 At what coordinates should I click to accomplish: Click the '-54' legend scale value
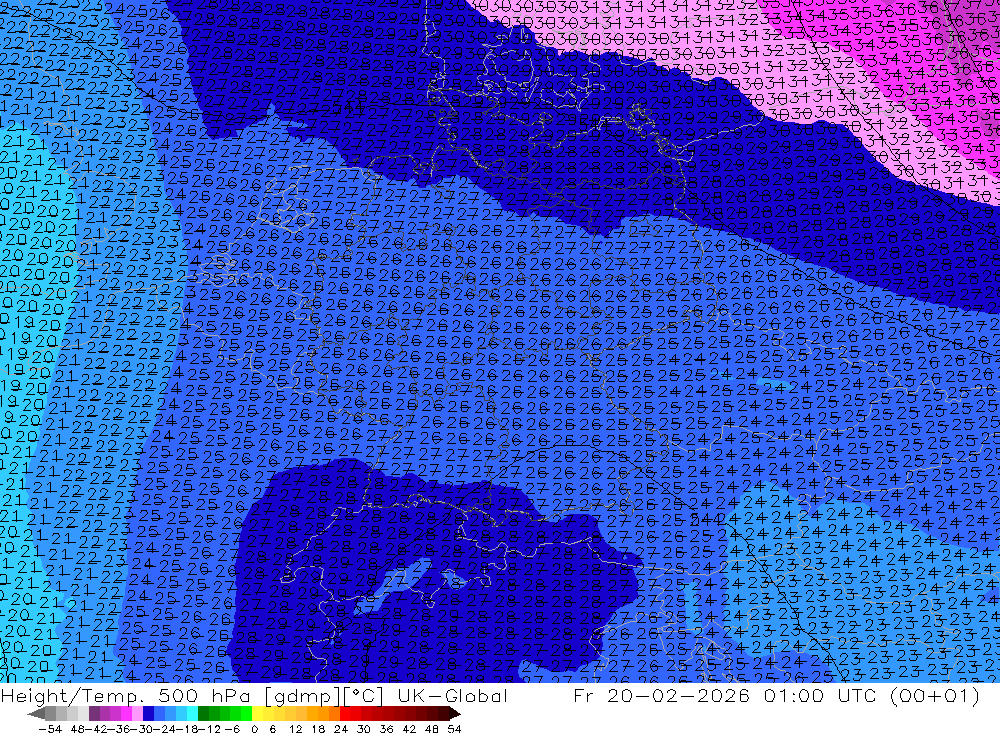click(x=50, y=729)
